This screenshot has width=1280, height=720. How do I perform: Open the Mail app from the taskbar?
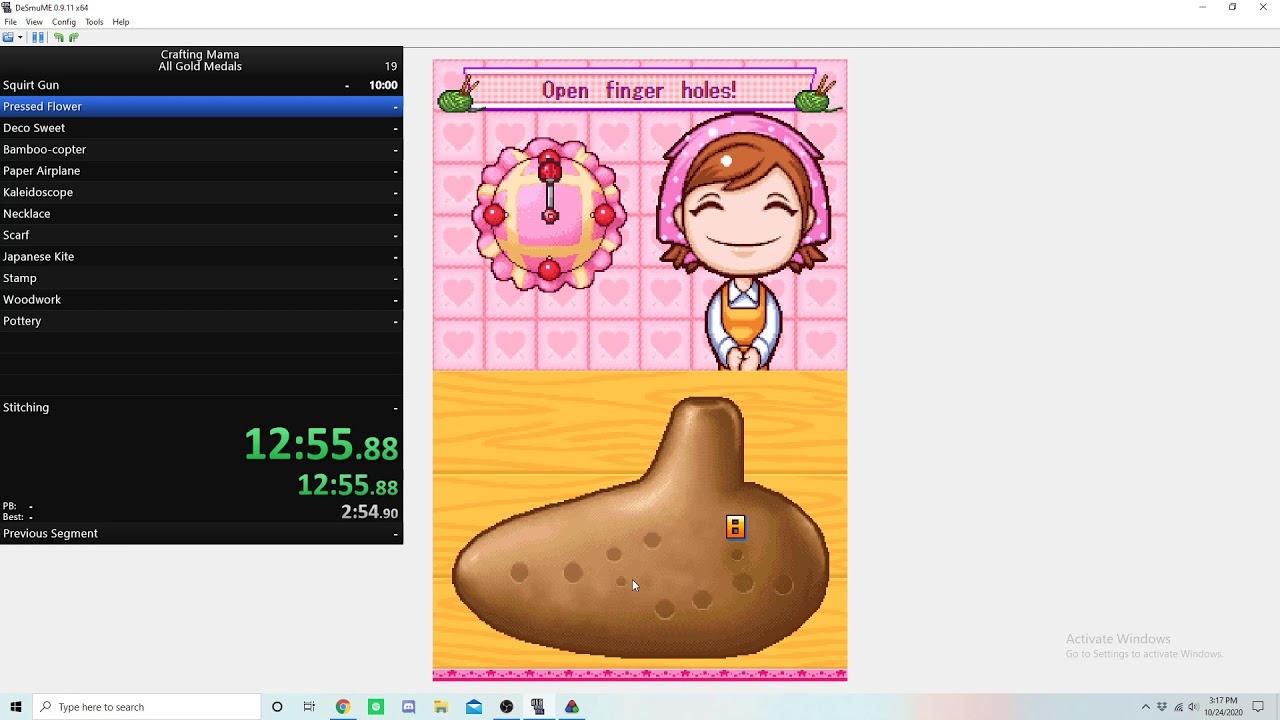pyautogui.click(x=474, y=707)
